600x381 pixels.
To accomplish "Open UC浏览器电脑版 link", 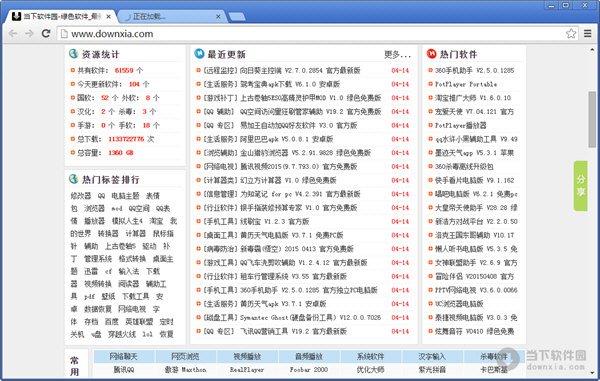I will point(459,304).
